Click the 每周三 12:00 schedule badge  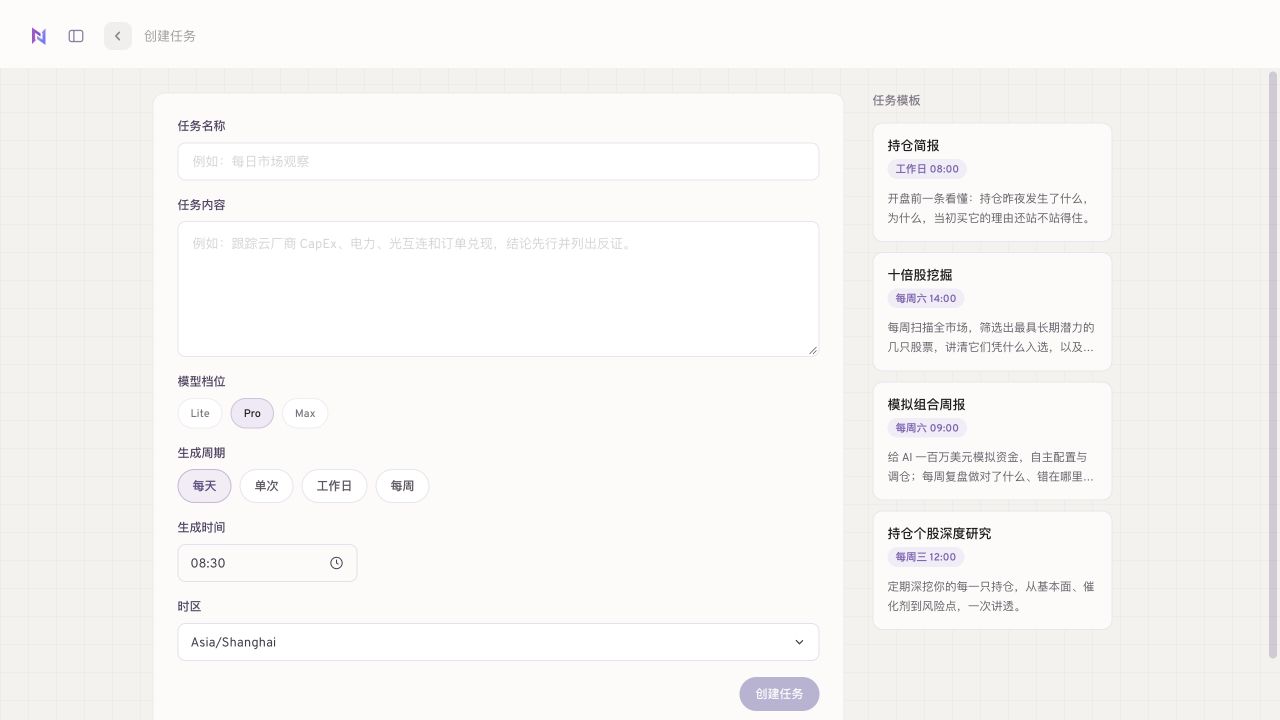(926, 557)
